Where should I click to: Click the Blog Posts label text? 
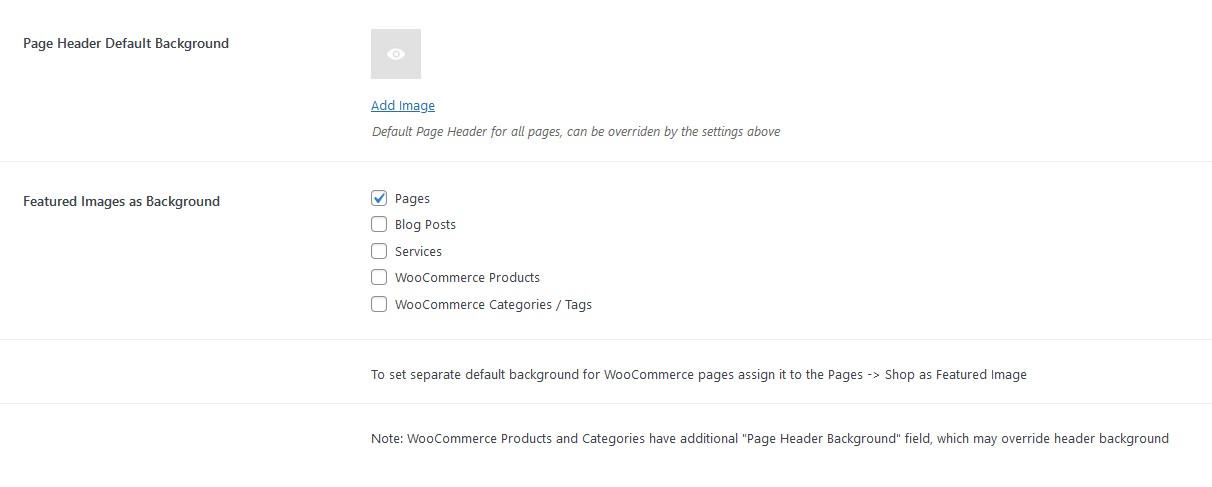[425, 225]
